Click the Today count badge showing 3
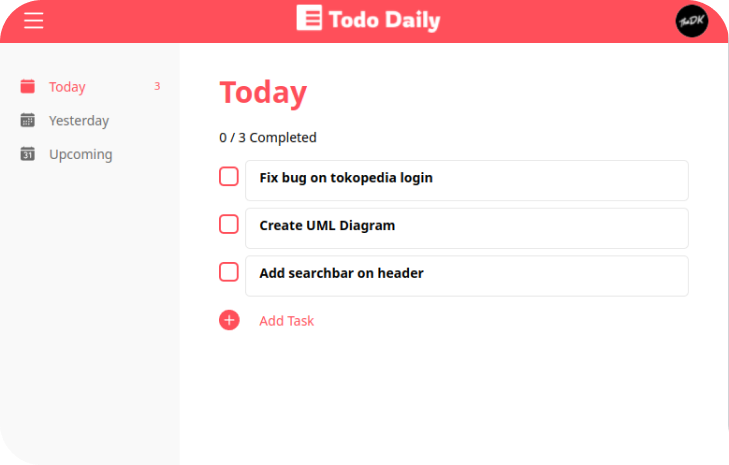The width and height of the screenshot is (729, 465). [157, 86]
